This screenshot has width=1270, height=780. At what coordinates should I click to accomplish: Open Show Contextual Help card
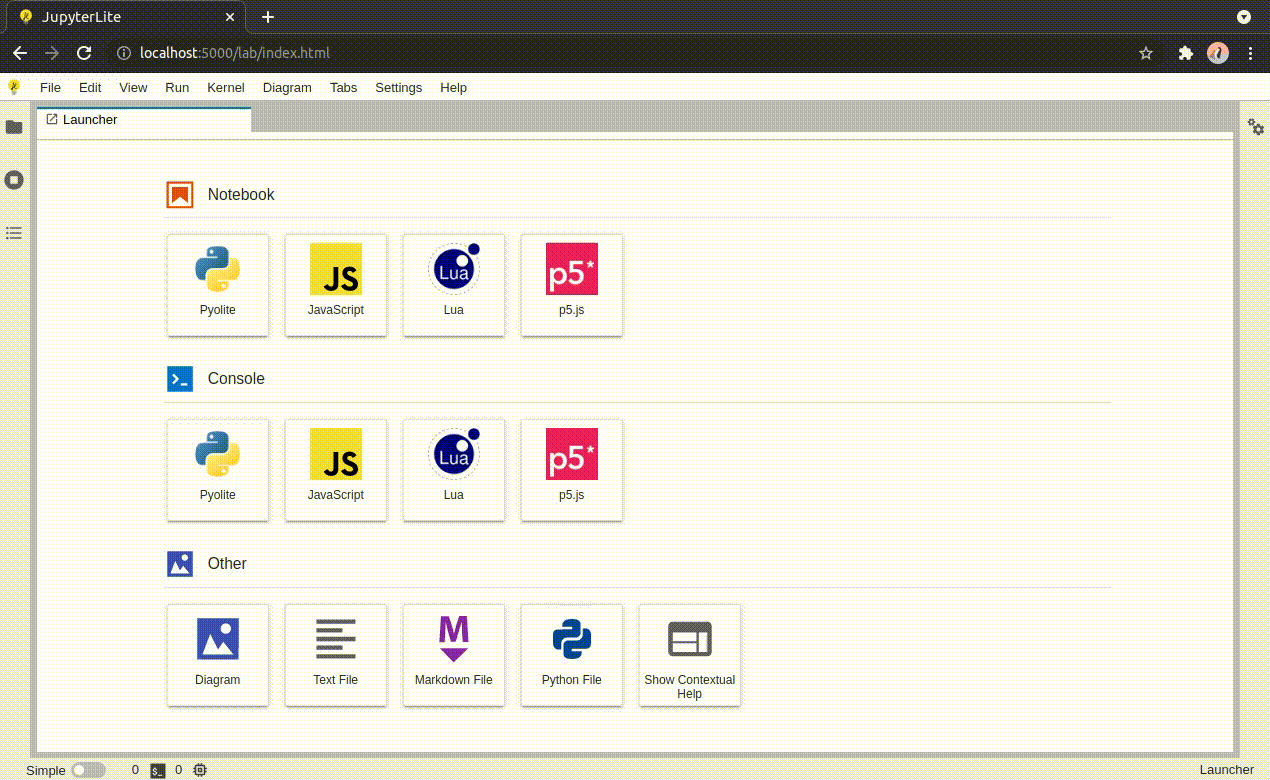coord(690,655)
